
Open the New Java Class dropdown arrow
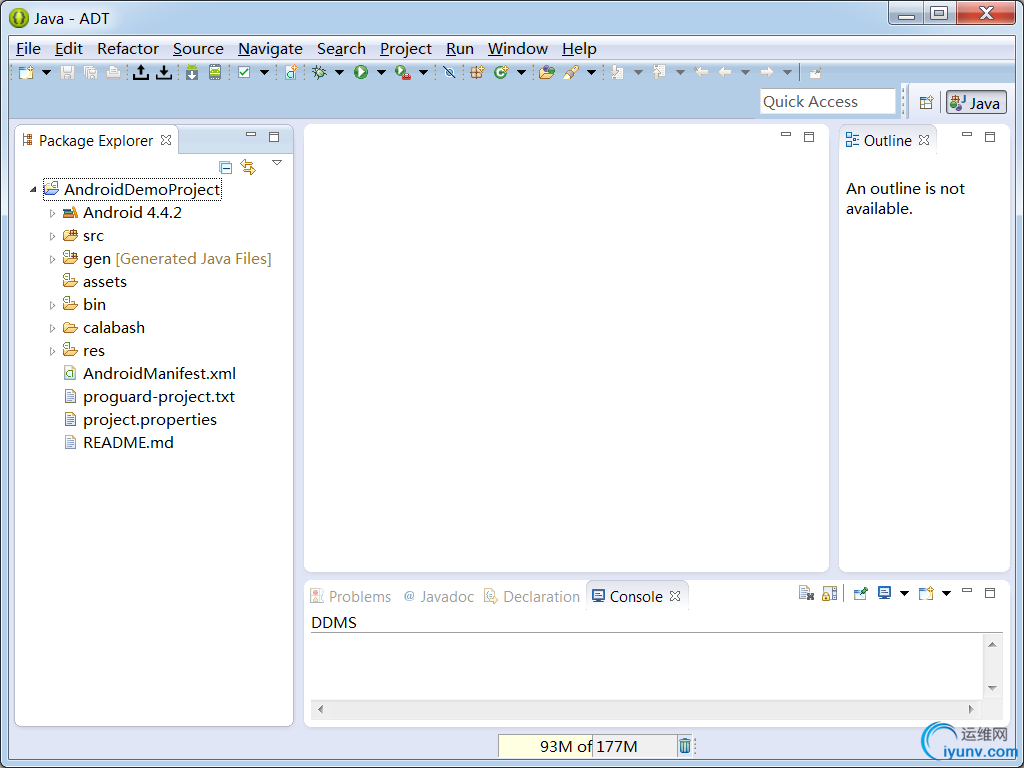521,72
